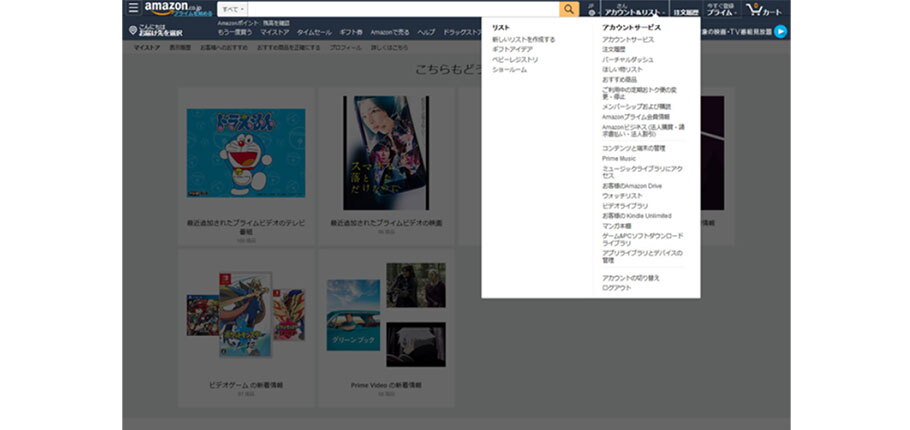This screenshot has height=430, width=910.
Task: Click ショールーム in list menu
Action: click(x=510, y=69)
